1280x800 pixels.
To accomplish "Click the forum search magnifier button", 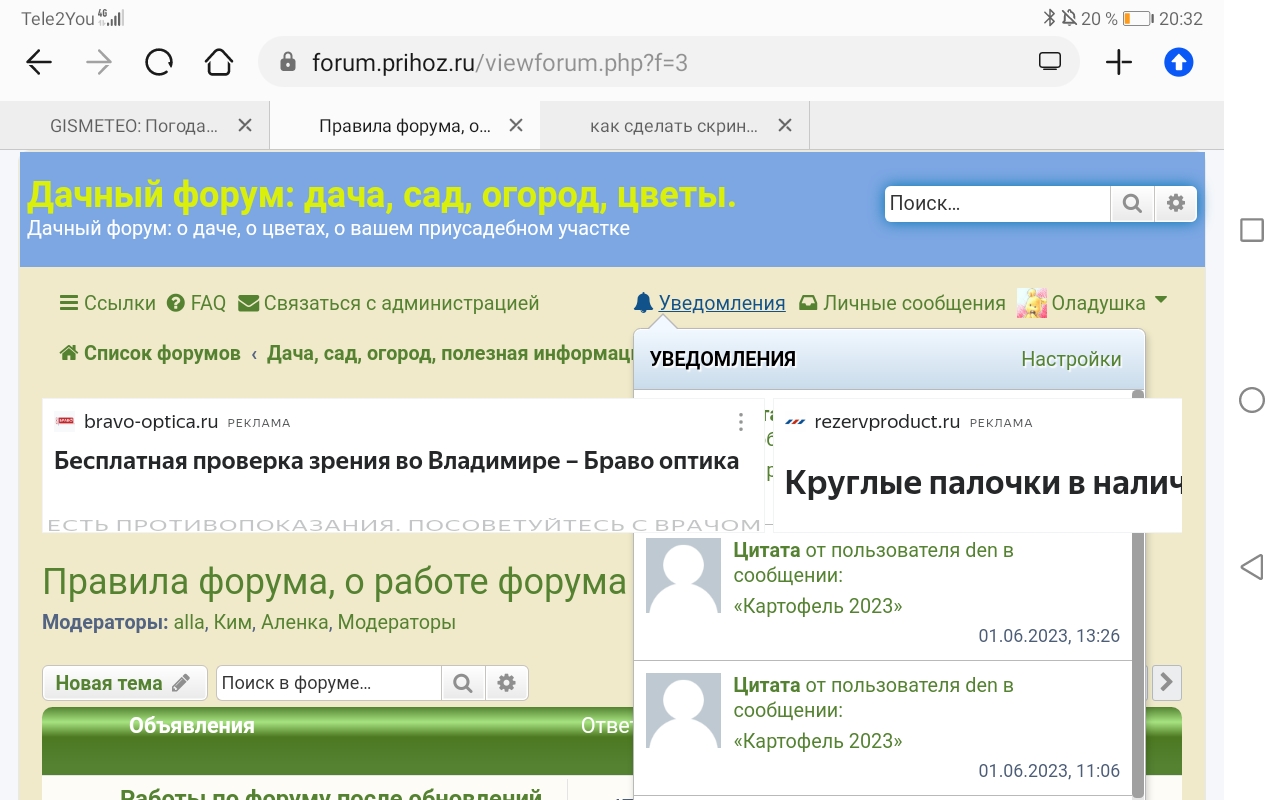I will (x=462, y=684).
